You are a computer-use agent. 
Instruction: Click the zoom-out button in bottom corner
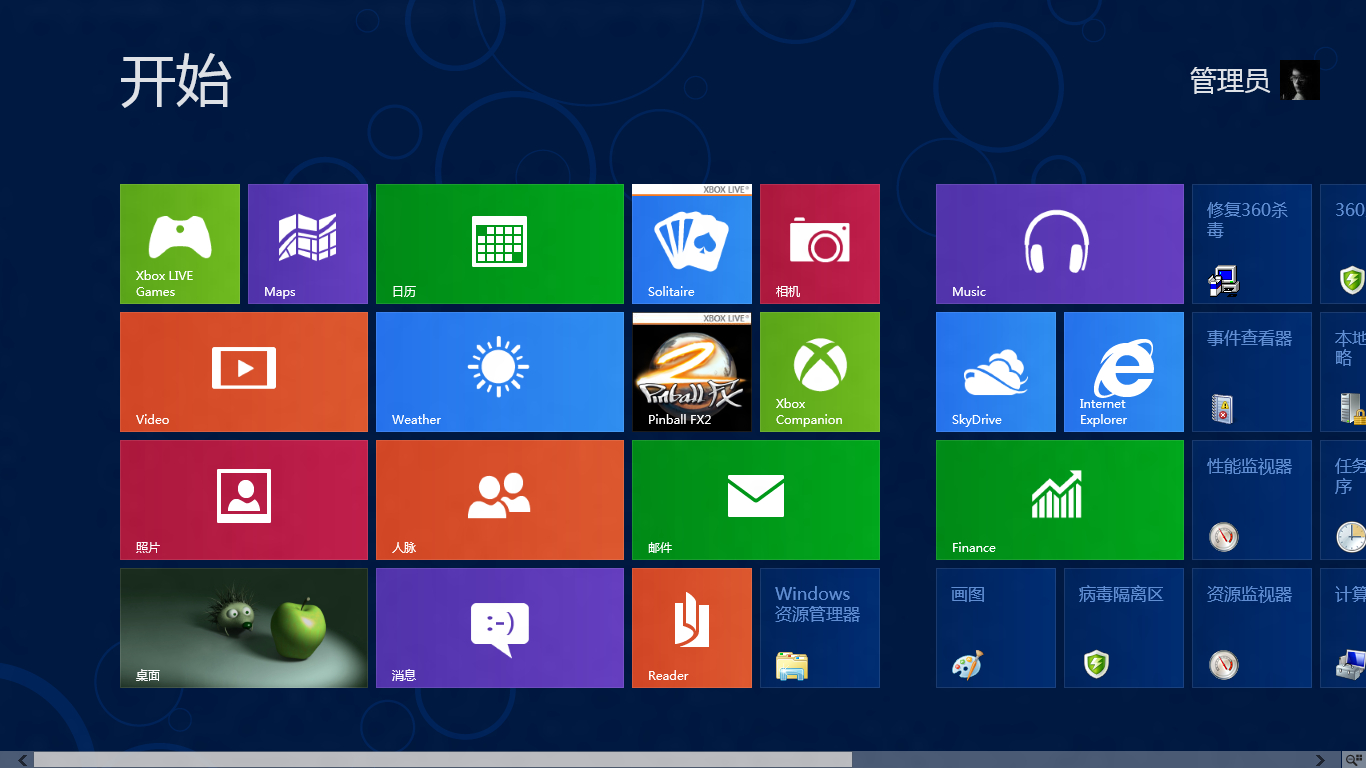[x=1354, y=760]
